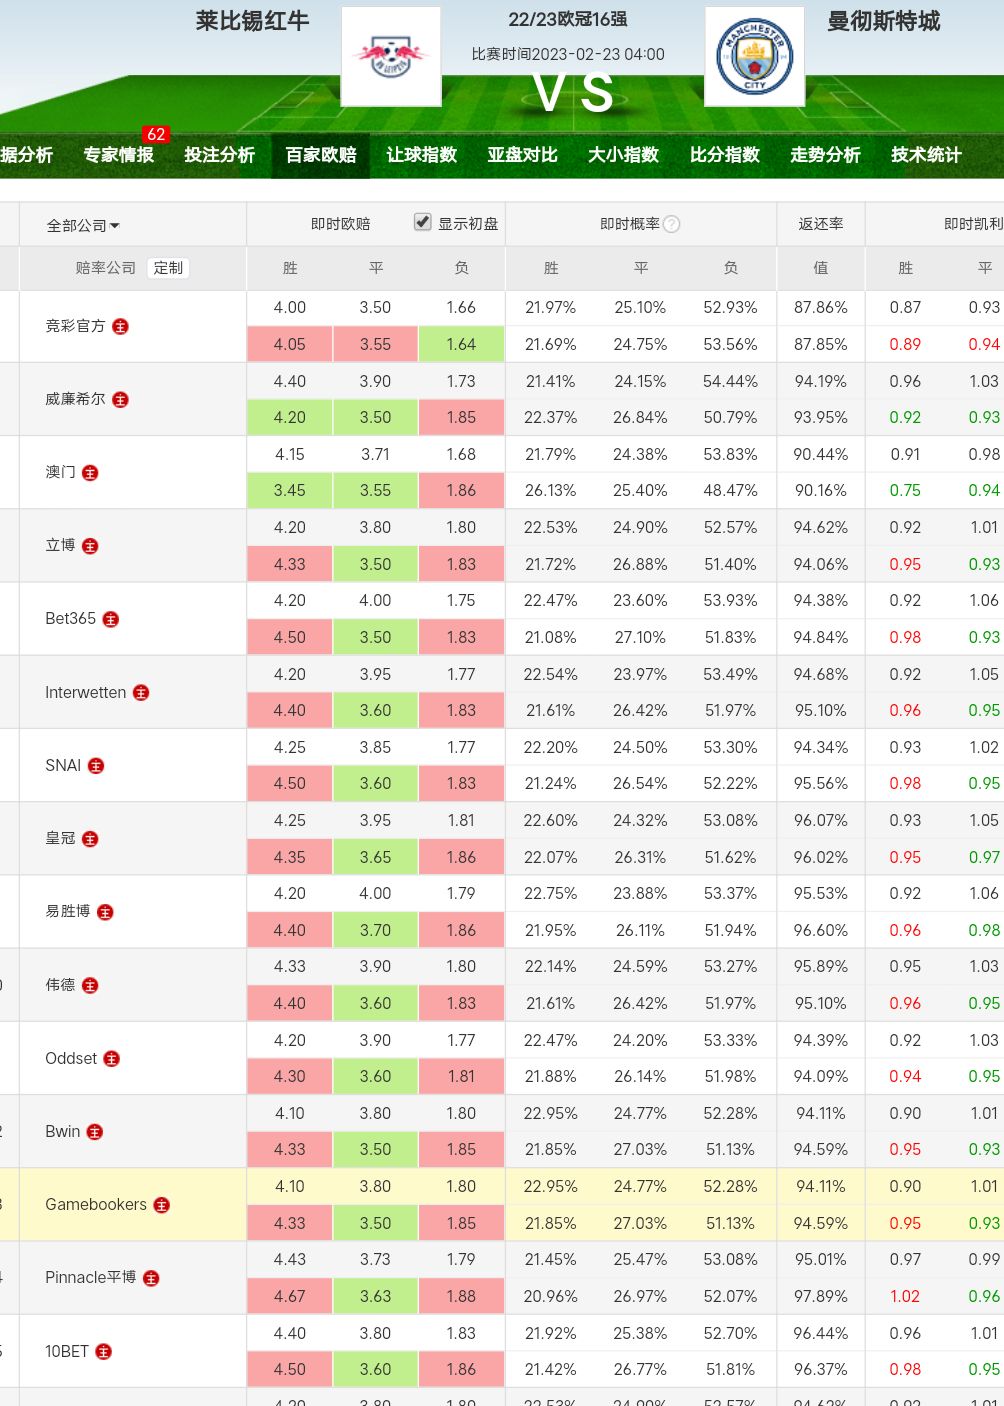Click the SNAI company name
The image size is (1004, 1406).
tap(63, 766)
